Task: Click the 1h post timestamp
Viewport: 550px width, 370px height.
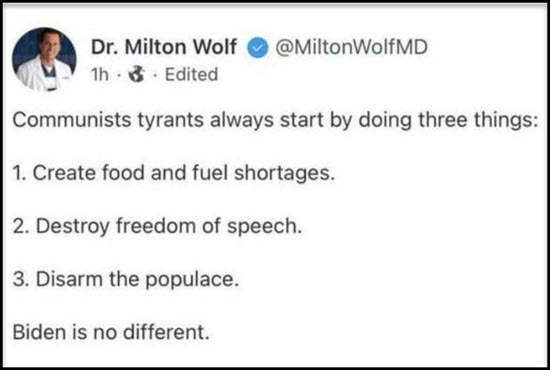Action: (100, 75)
